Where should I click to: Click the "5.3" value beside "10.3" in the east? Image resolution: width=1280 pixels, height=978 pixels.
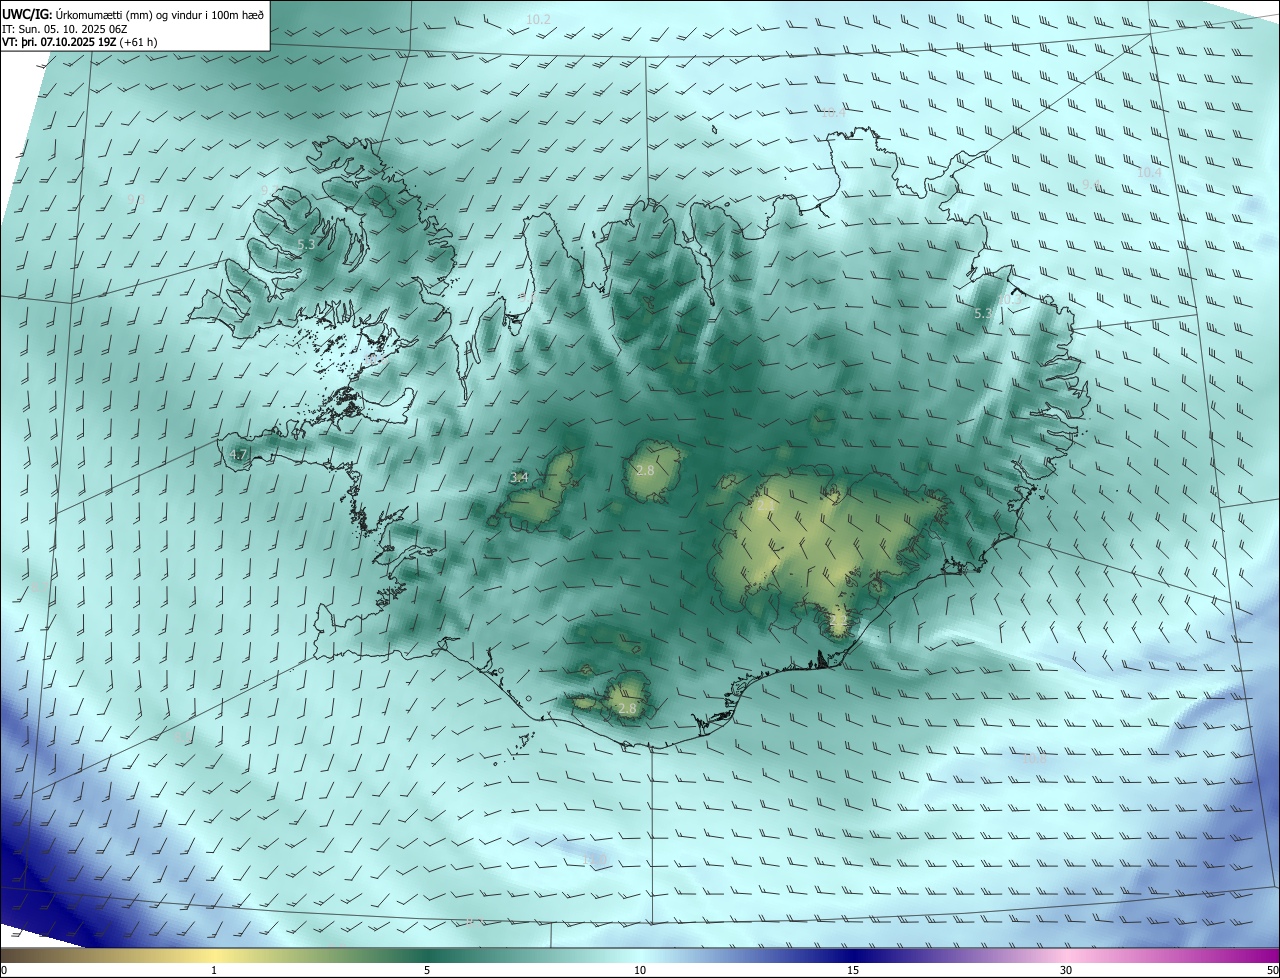point(983,313)
